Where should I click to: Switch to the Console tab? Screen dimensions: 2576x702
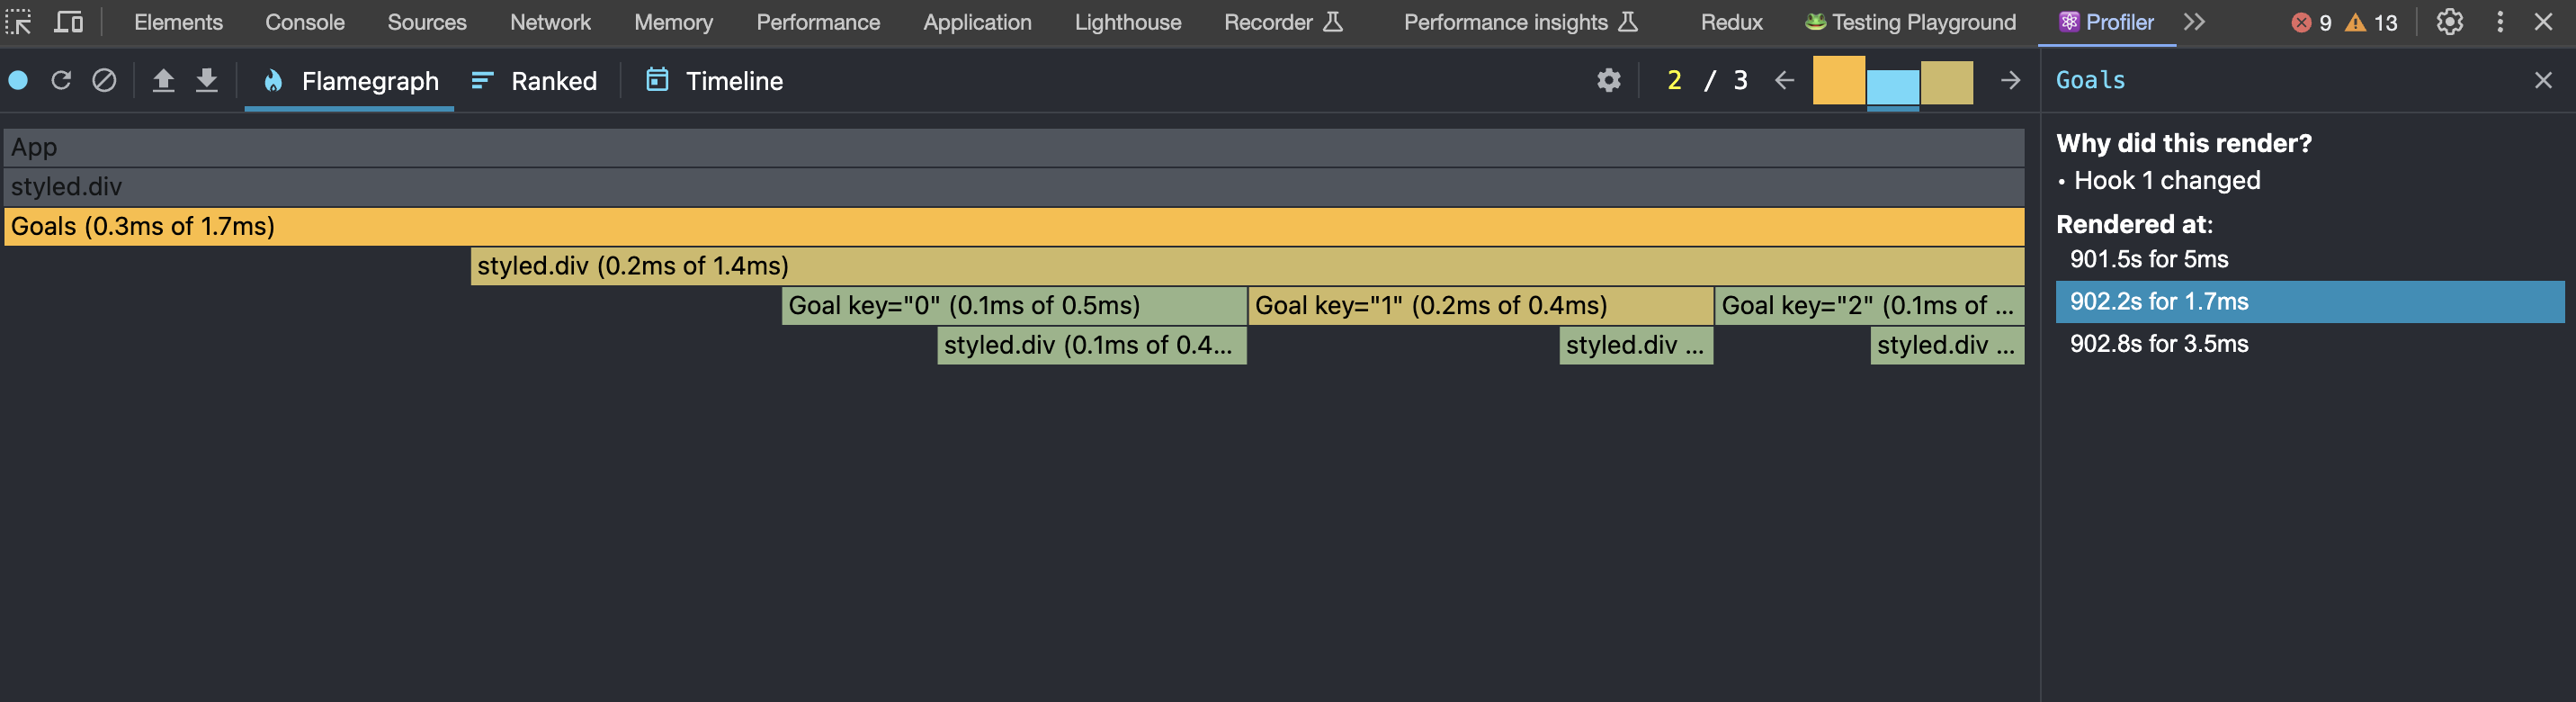[305, 22]
